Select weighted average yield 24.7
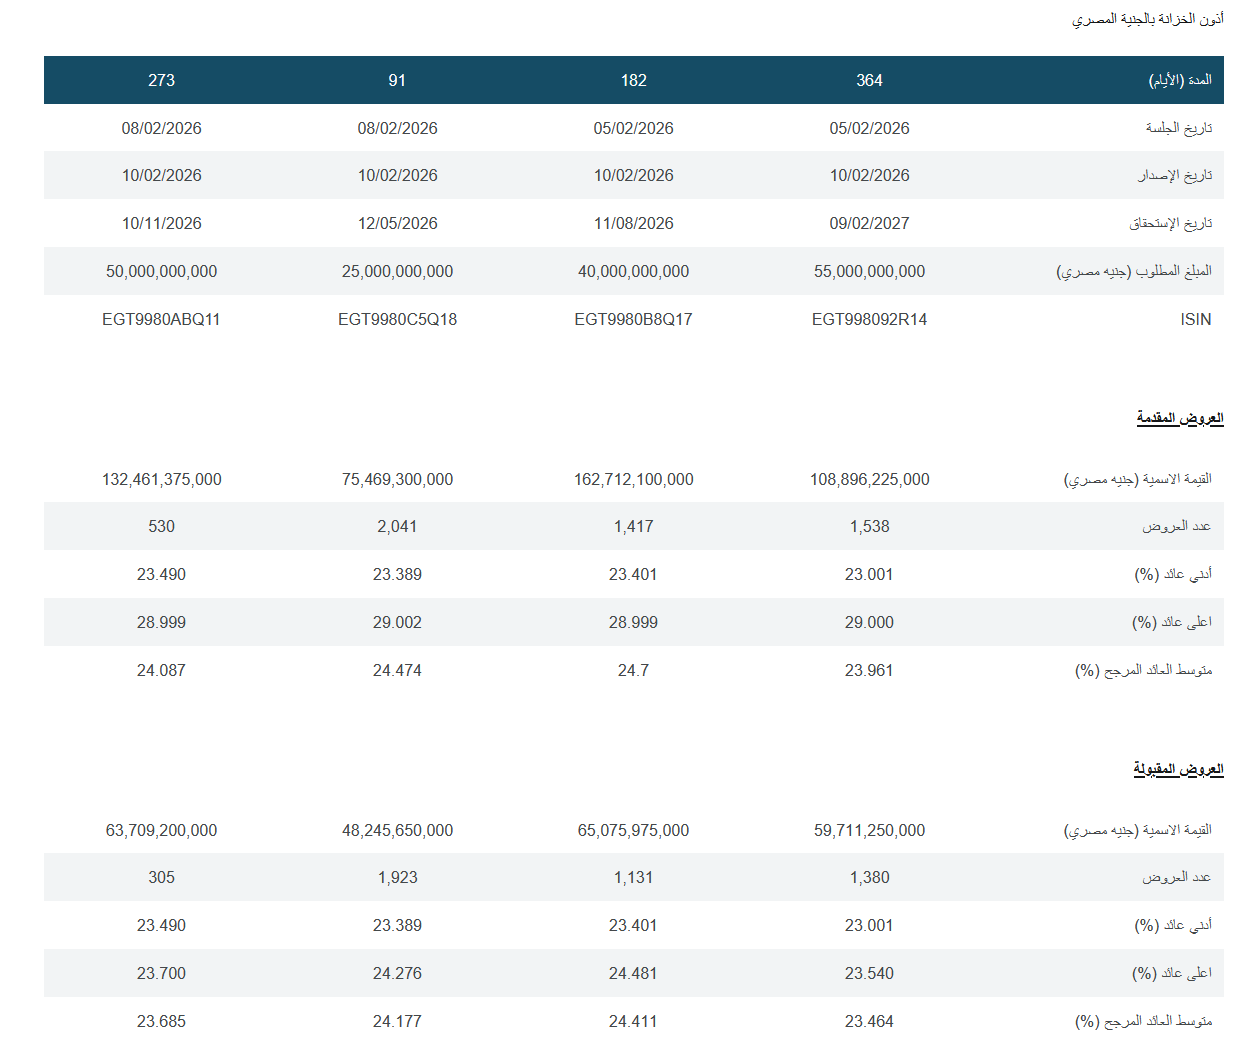 (633, 670)
